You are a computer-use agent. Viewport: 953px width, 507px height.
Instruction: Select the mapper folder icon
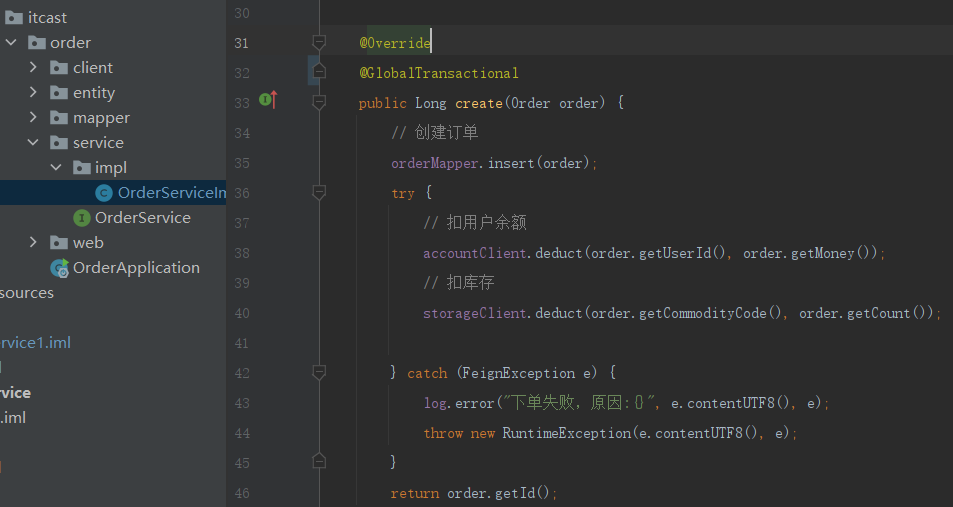59,117
